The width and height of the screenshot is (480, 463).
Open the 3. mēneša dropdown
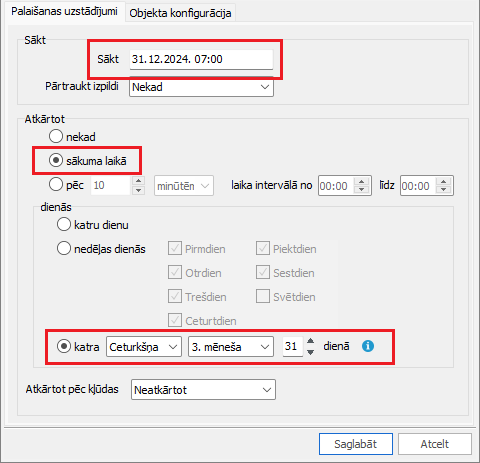231,347
